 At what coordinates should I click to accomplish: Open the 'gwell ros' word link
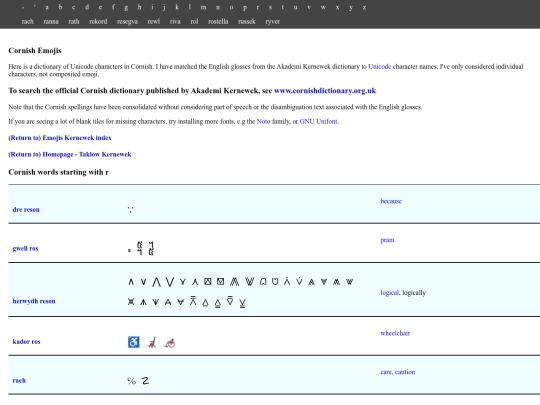(25, 248)
